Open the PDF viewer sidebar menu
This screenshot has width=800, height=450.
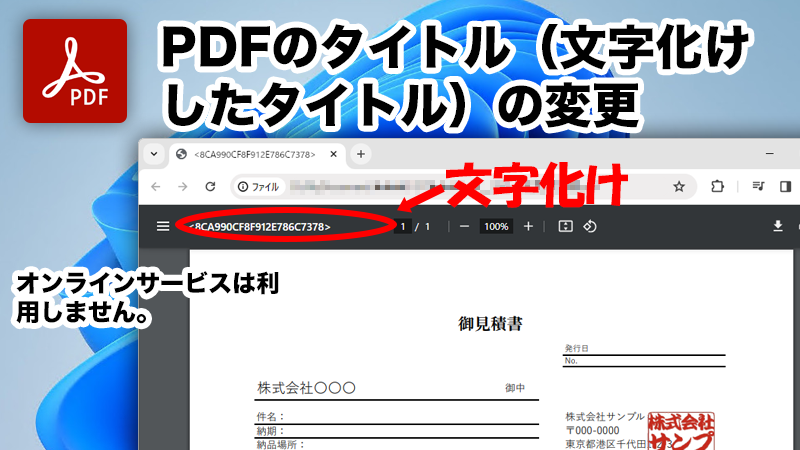coord(163,227)
